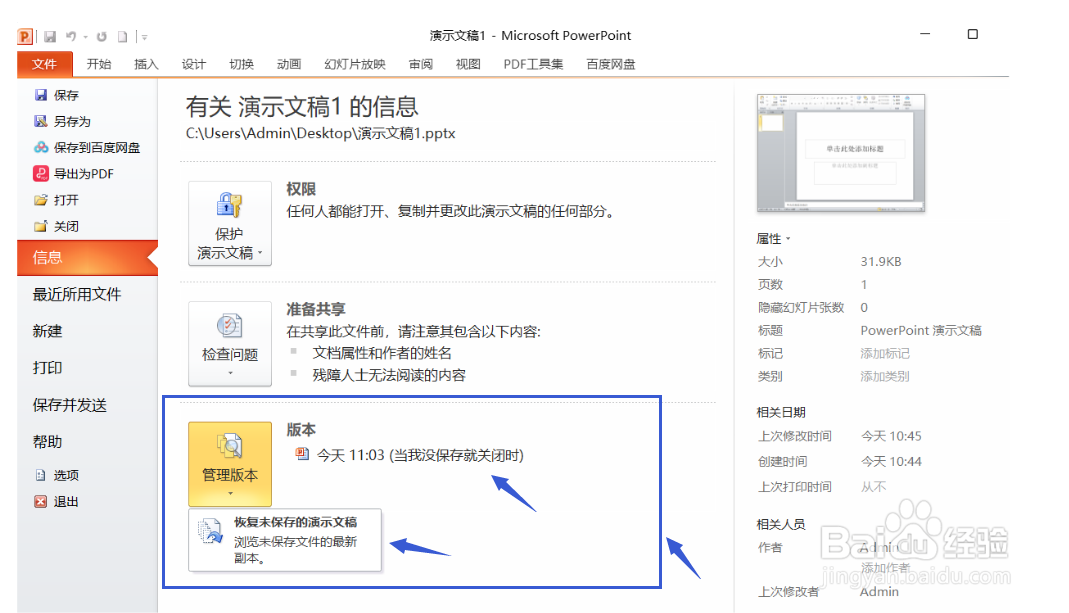Switch to the 视图 ribbon tab
Viewport: 1069px width, 613px height.
pos(468,64)
